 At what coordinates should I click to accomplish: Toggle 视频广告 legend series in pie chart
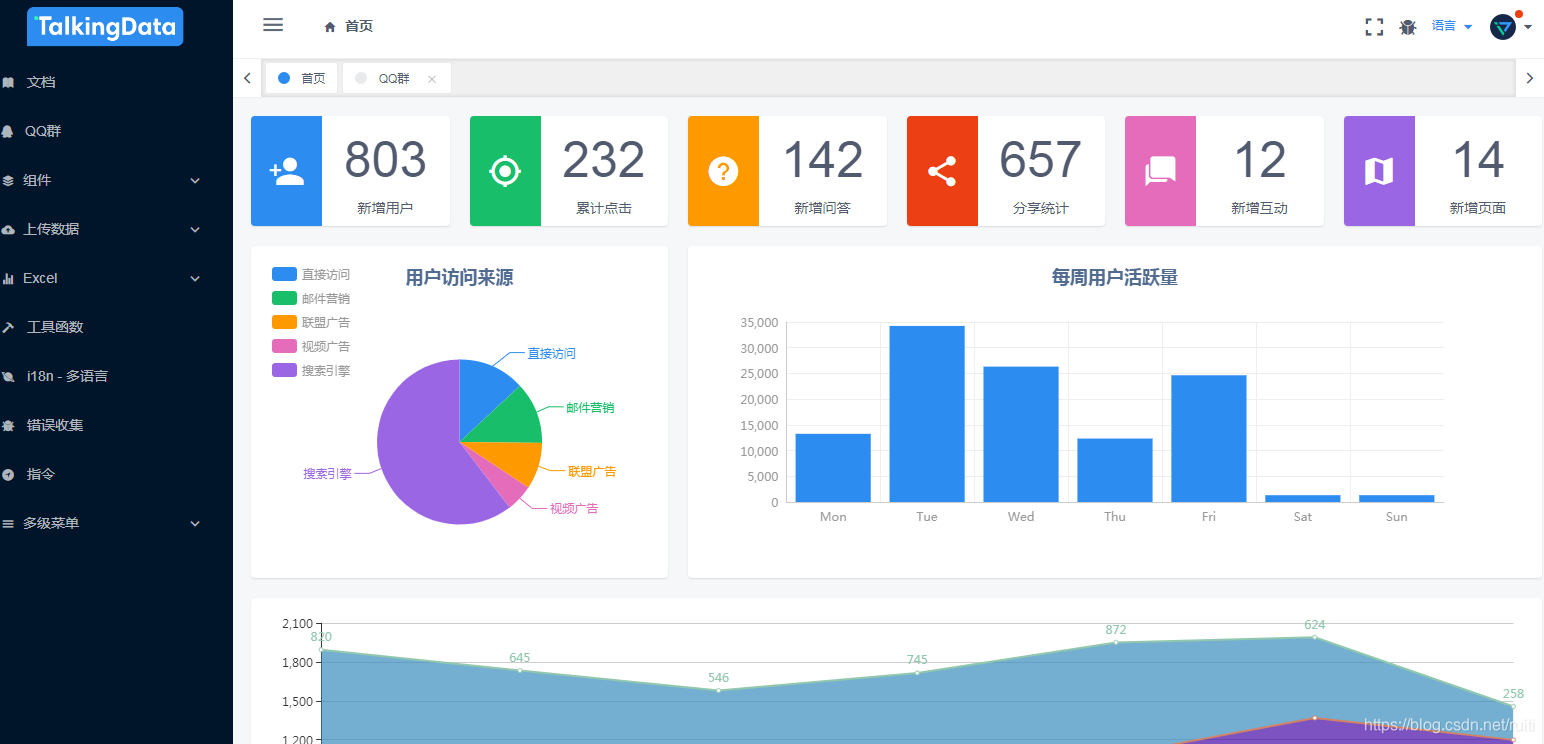tap(311, 346)
